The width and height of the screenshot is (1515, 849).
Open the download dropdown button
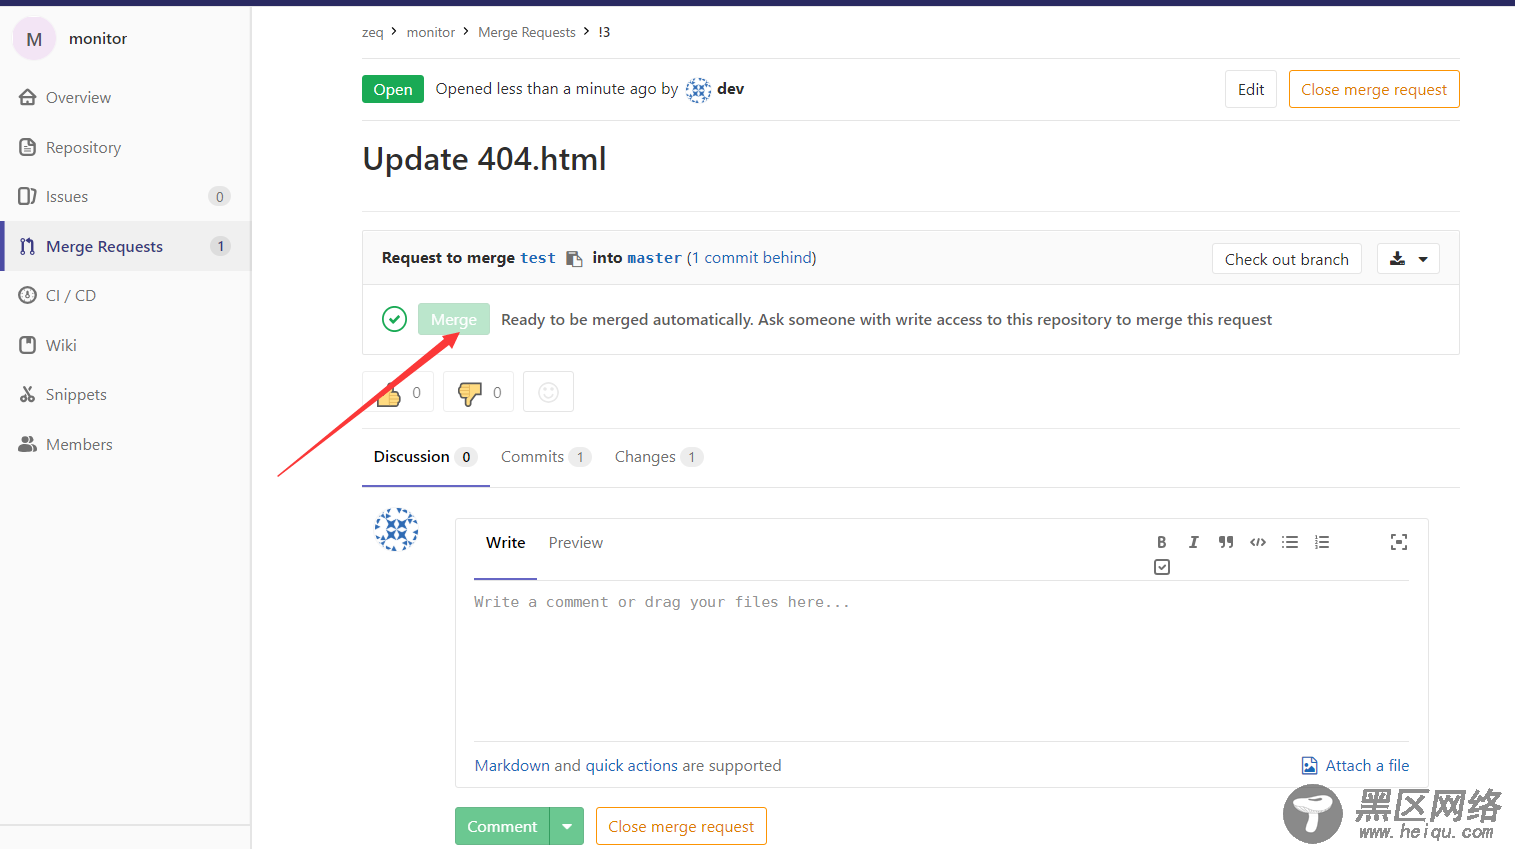point(1408,259)
